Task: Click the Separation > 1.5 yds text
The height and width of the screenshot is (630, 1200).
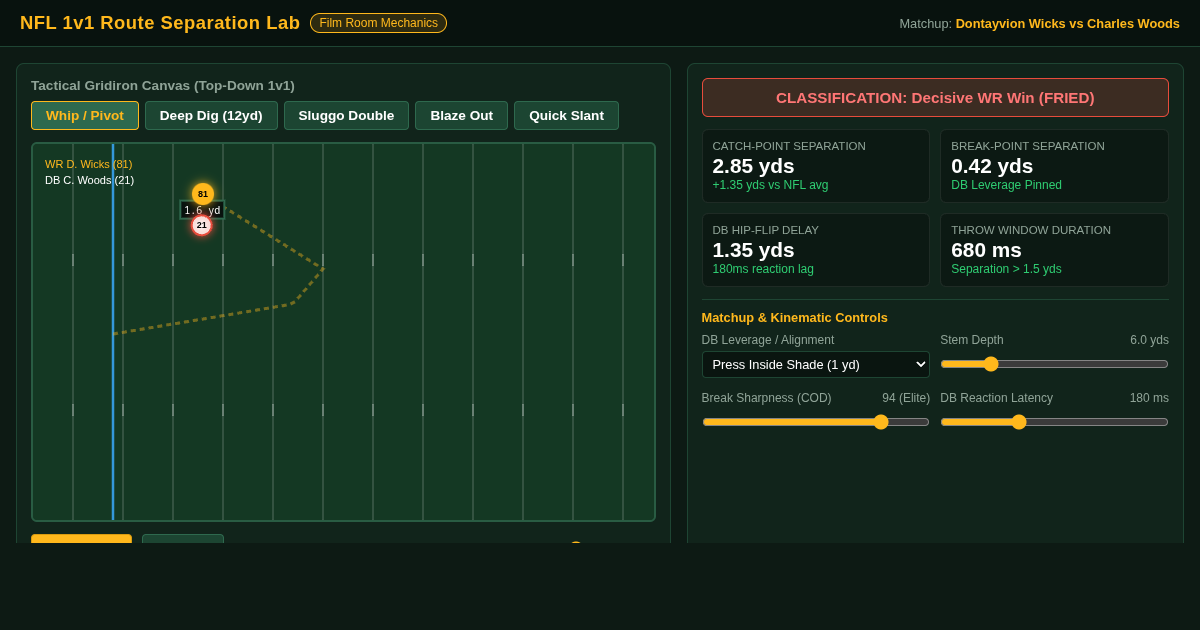Action: (x=1006, y=269)
